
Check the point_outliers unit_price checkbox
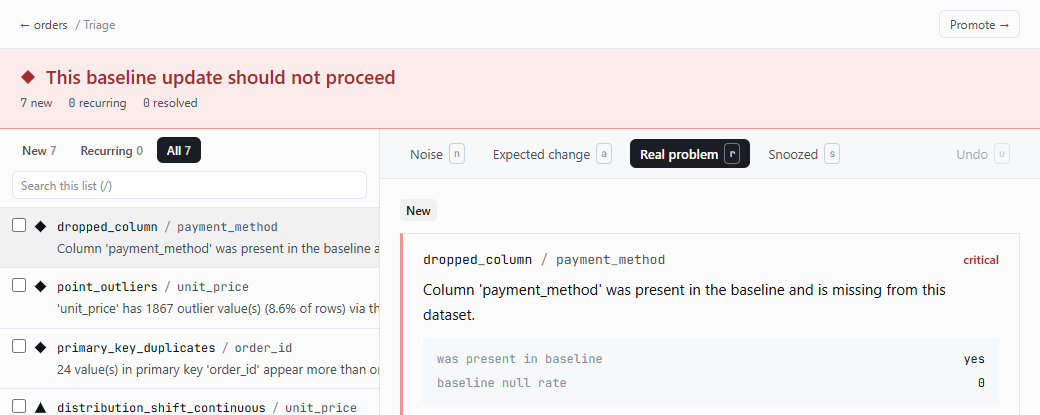(19, 286)
